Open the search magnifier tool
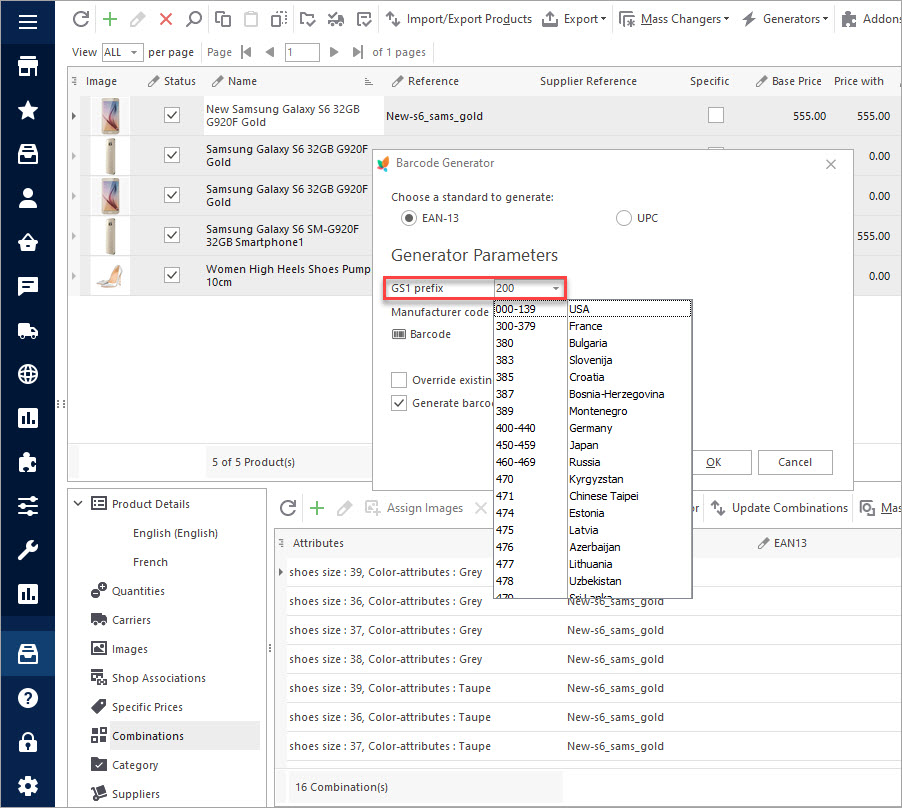902x808 pixels. point(193,19)
